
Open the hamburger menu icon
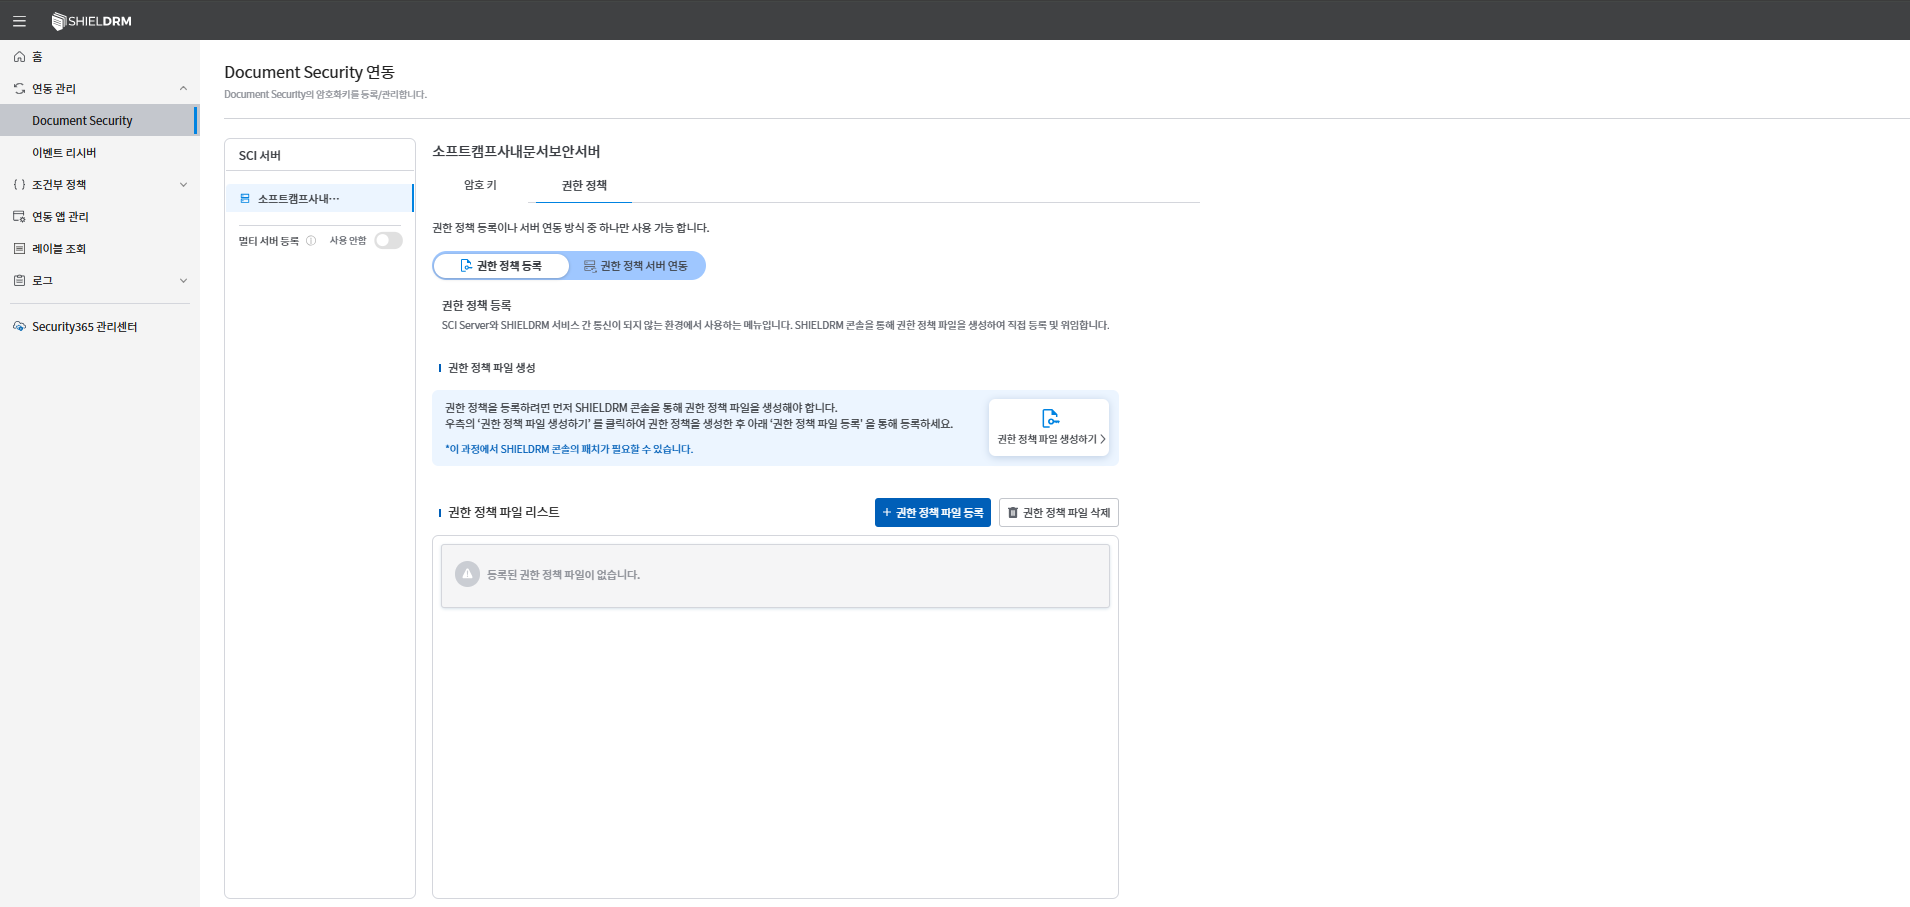pyautogui.click(x=19, y=21)
